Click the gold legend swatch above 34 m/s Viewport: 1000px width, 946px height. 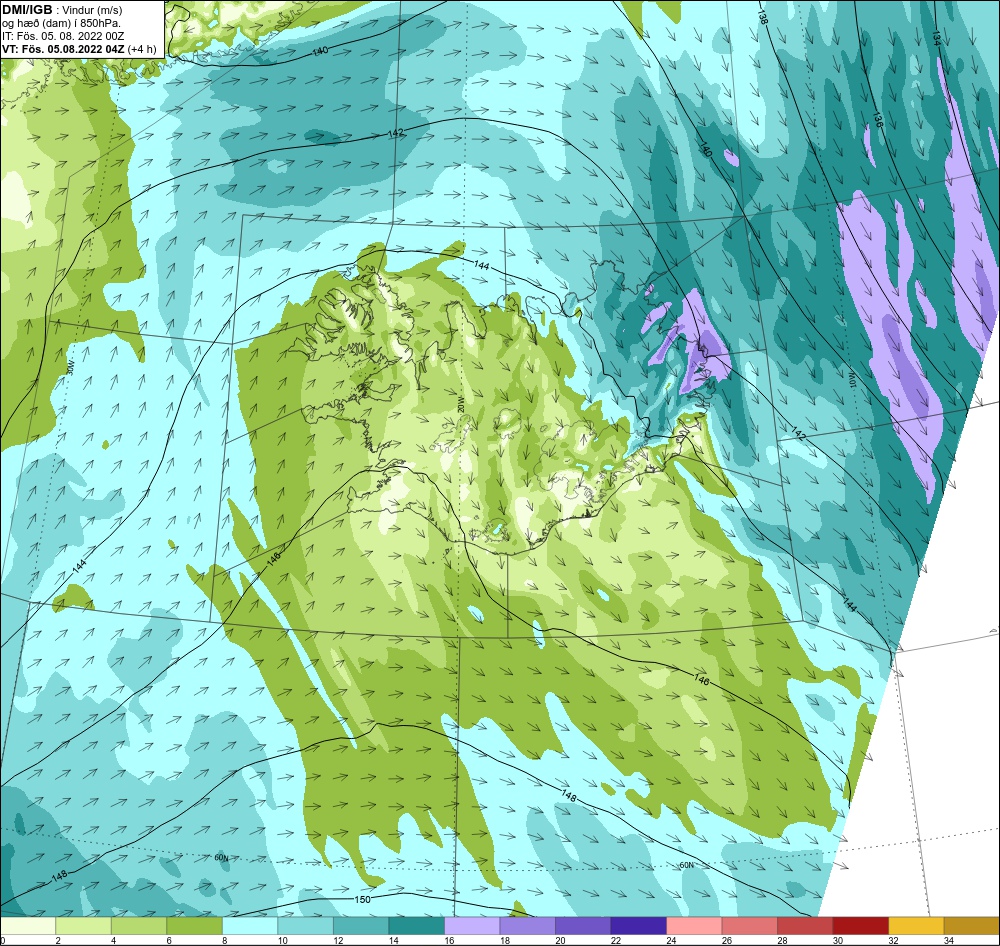click(971, 926)
